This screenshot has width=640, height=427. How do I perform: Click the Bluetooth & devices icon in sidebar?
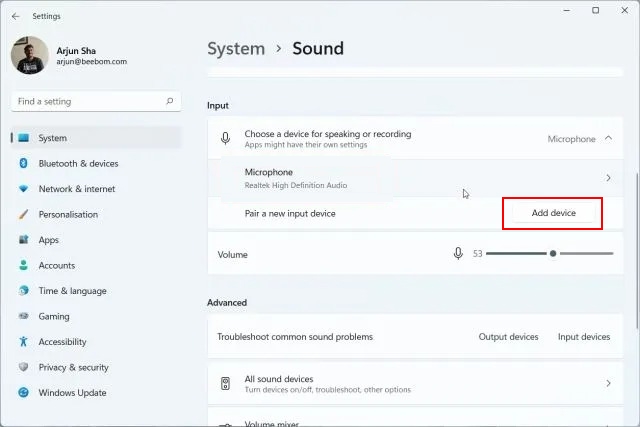click(23, 163)
